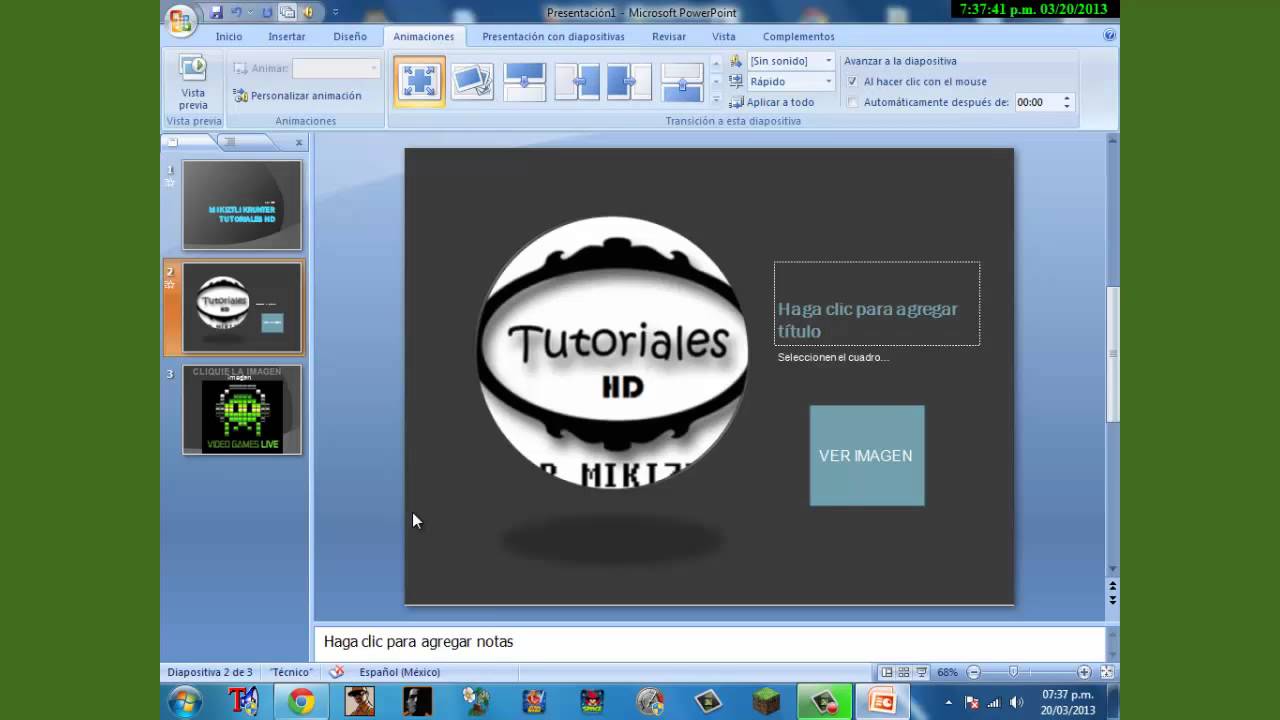Switch to Normal view in status bar
This screenshot has height=720, width=1280.
886,672
